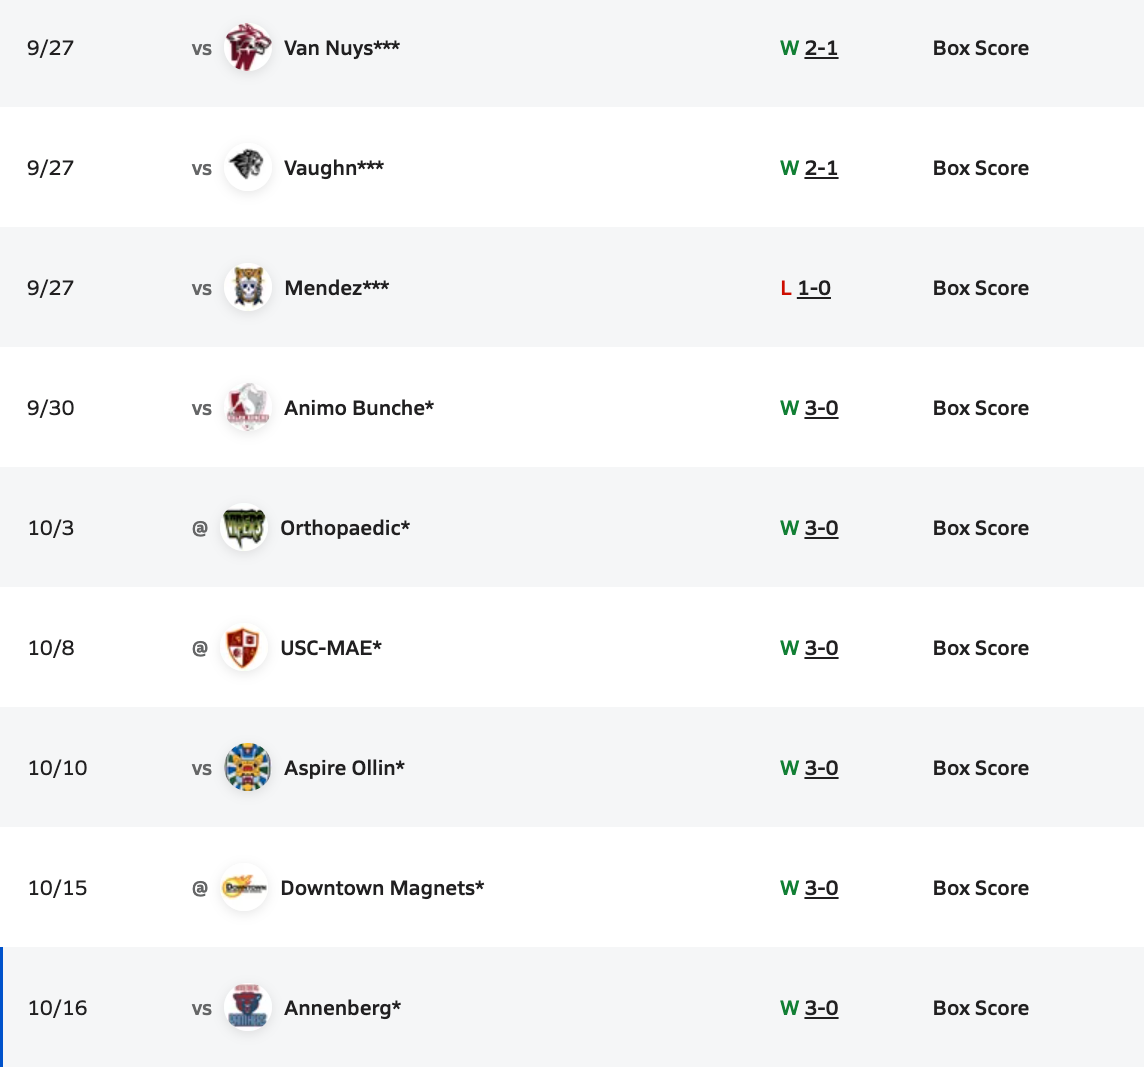Open the Mendez skull logo
The height and width of the screenshot is (1070, 1144).
tap(247, 288)
